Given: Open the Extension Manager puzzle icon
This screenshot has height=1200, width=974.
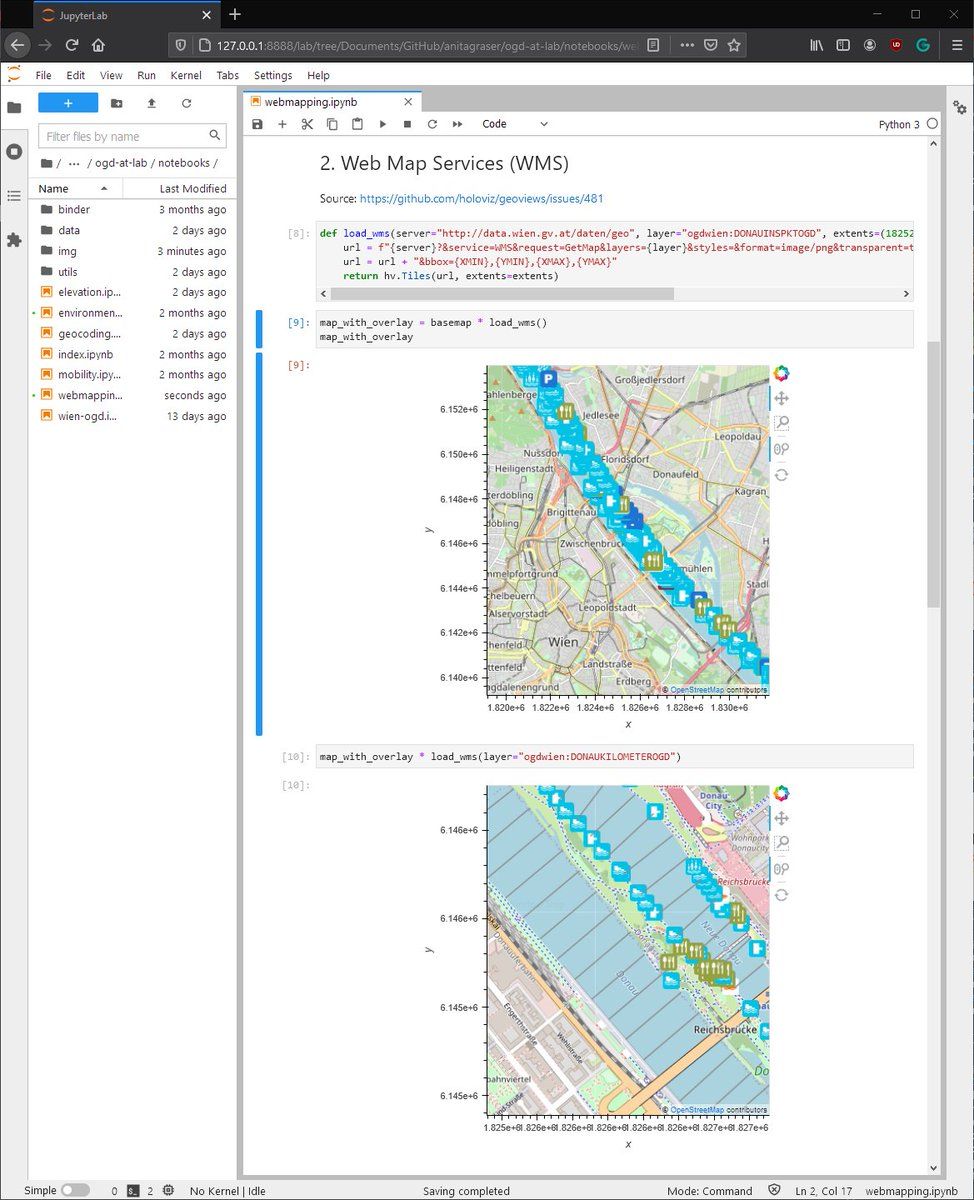Looking at the screenshot, I should tap(14, 240).
